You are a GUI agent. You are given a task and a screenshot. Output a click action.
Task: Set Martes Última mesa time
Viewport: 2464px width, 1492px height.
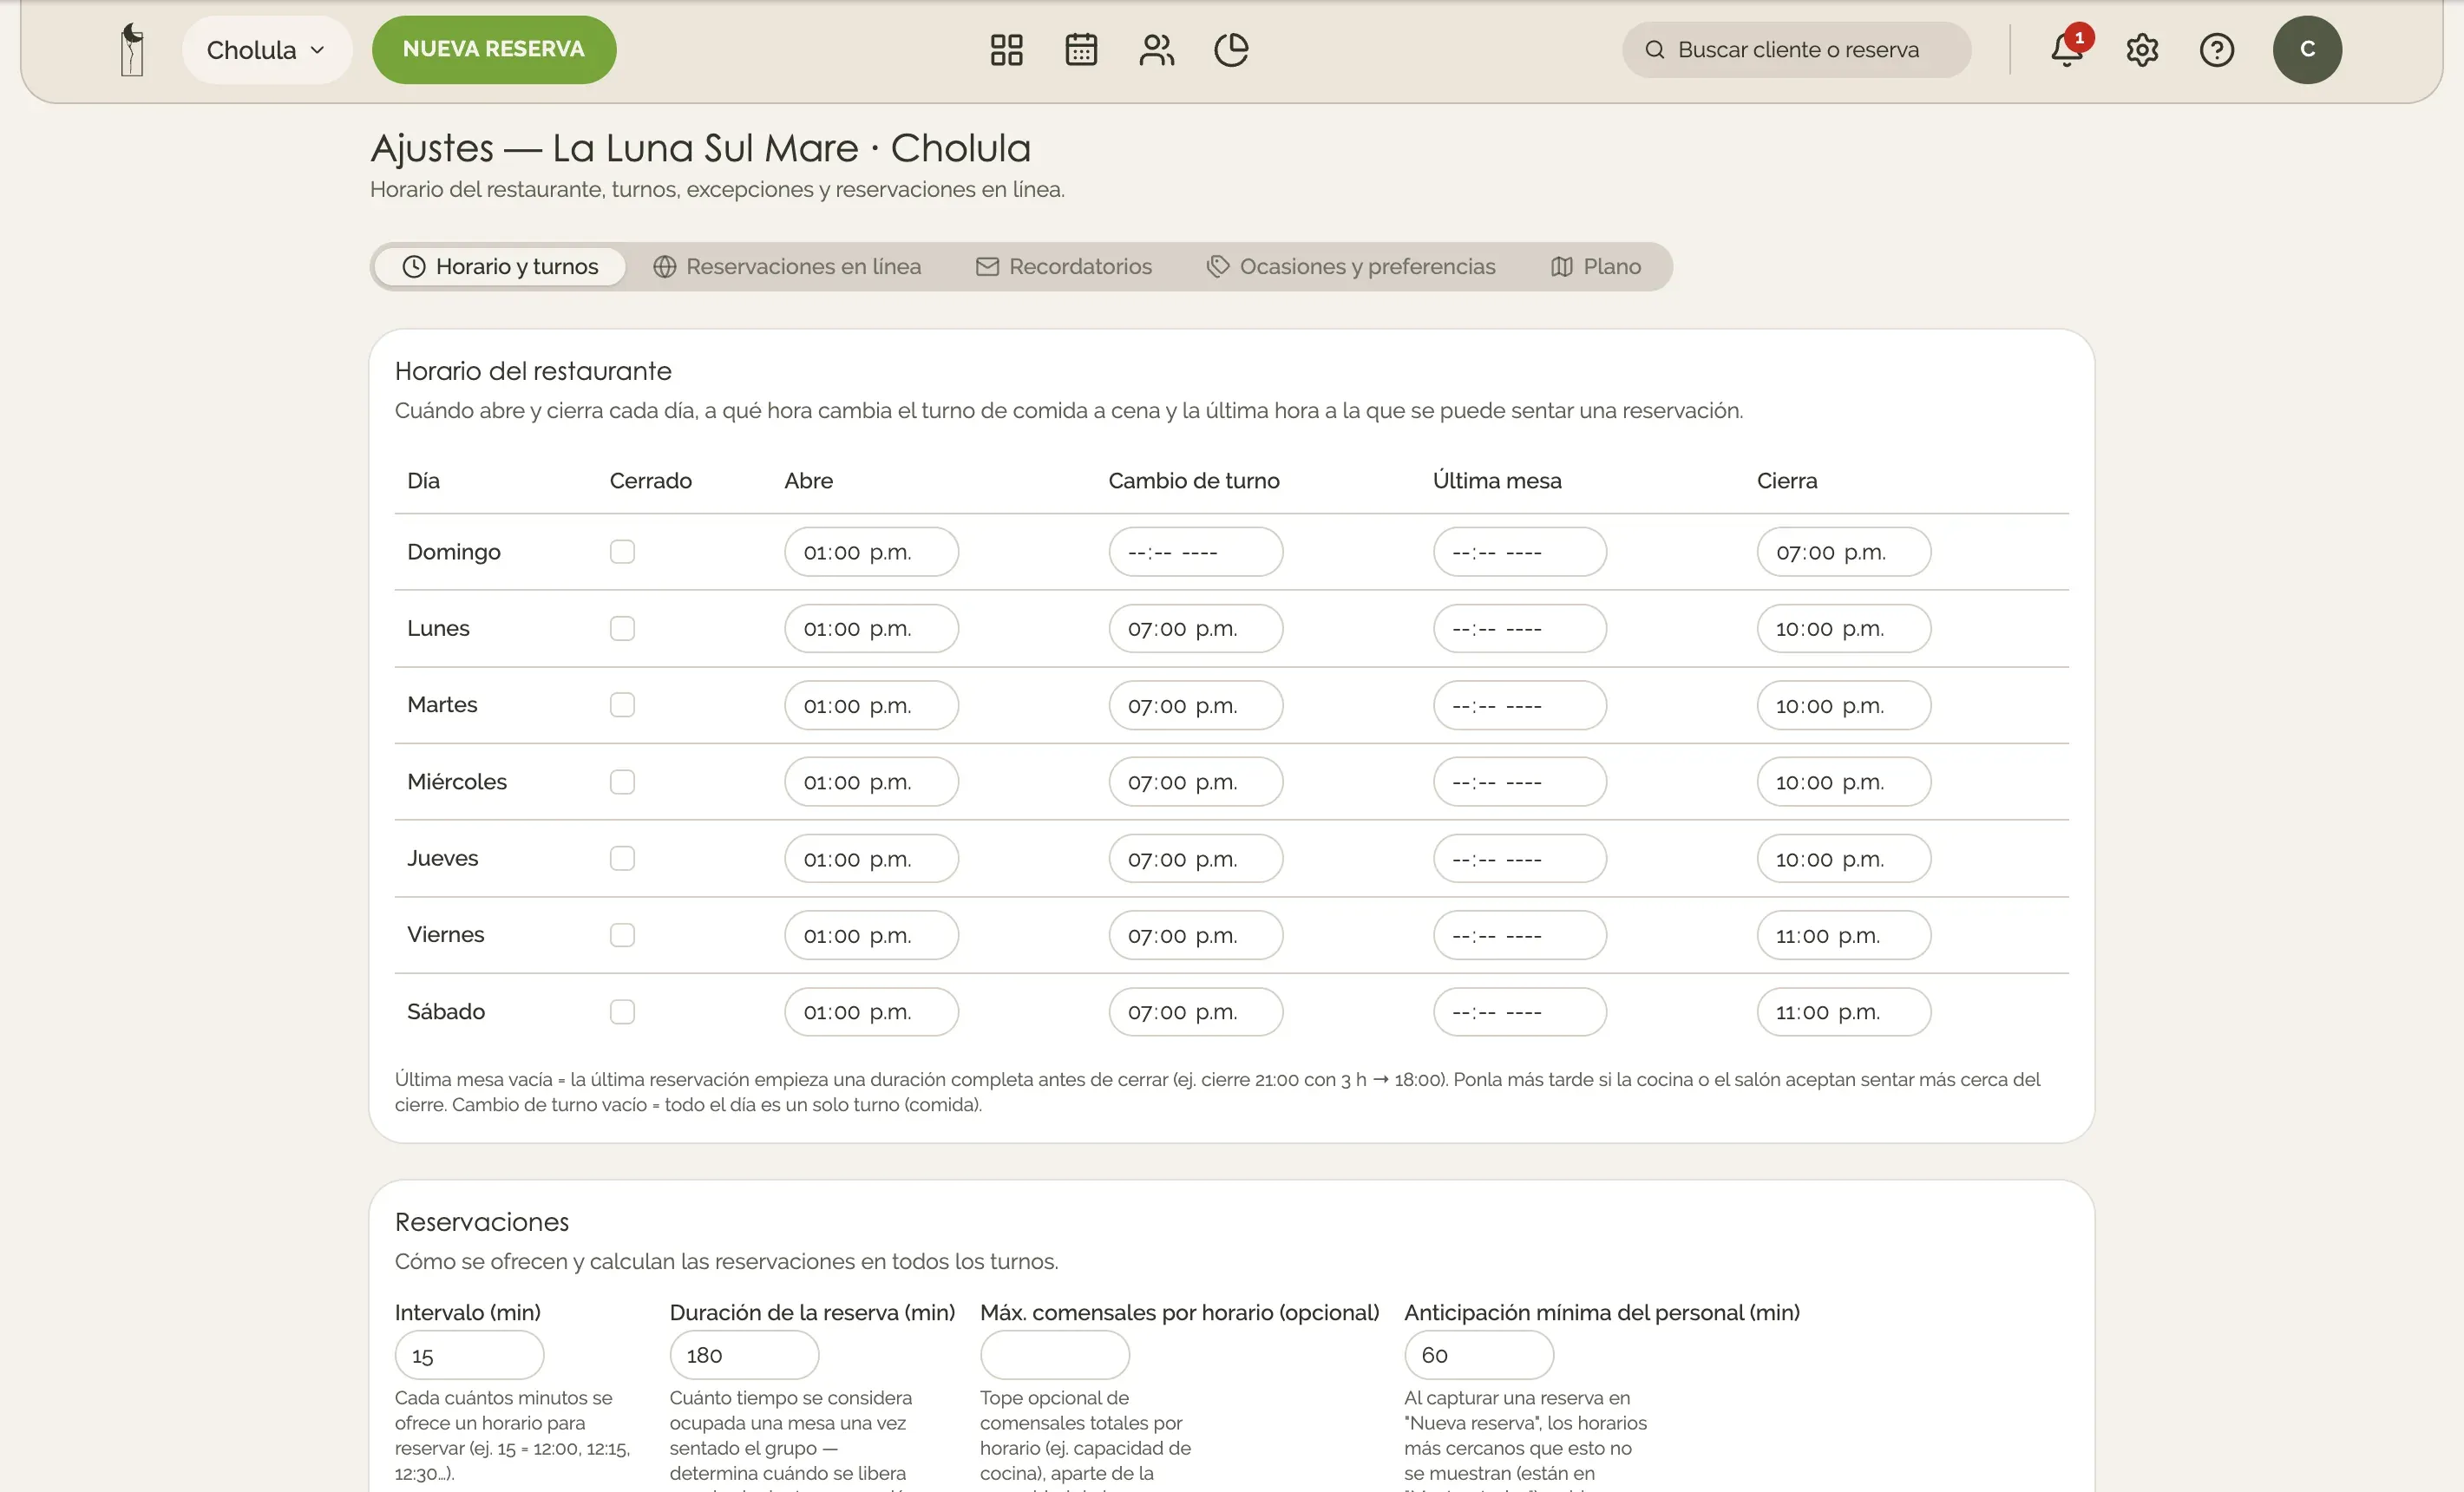[1520, 705]
